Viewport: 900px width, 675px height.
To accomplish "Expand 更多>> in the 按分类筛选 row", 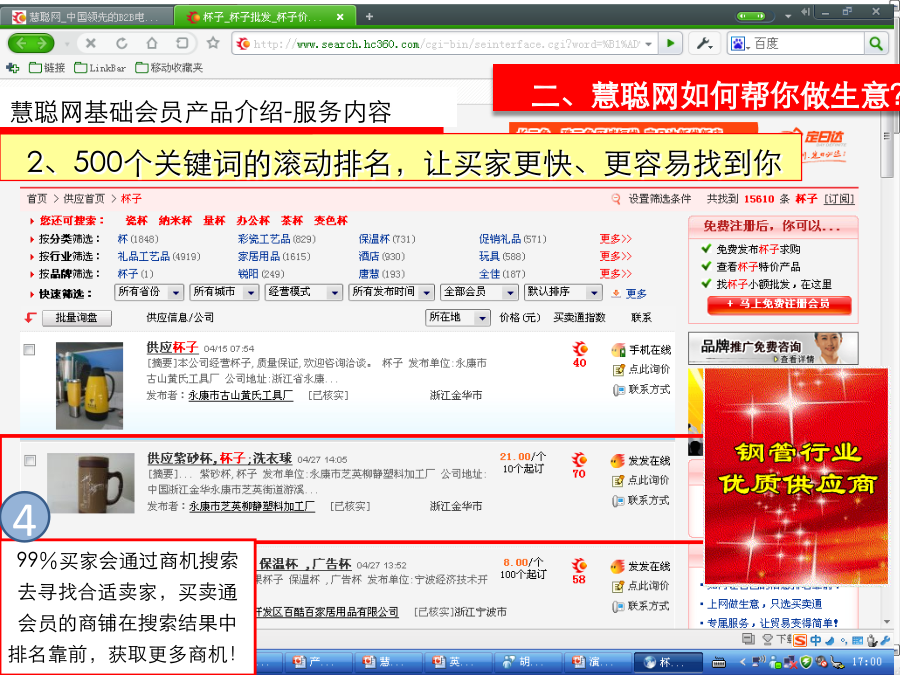I will 615,239.
